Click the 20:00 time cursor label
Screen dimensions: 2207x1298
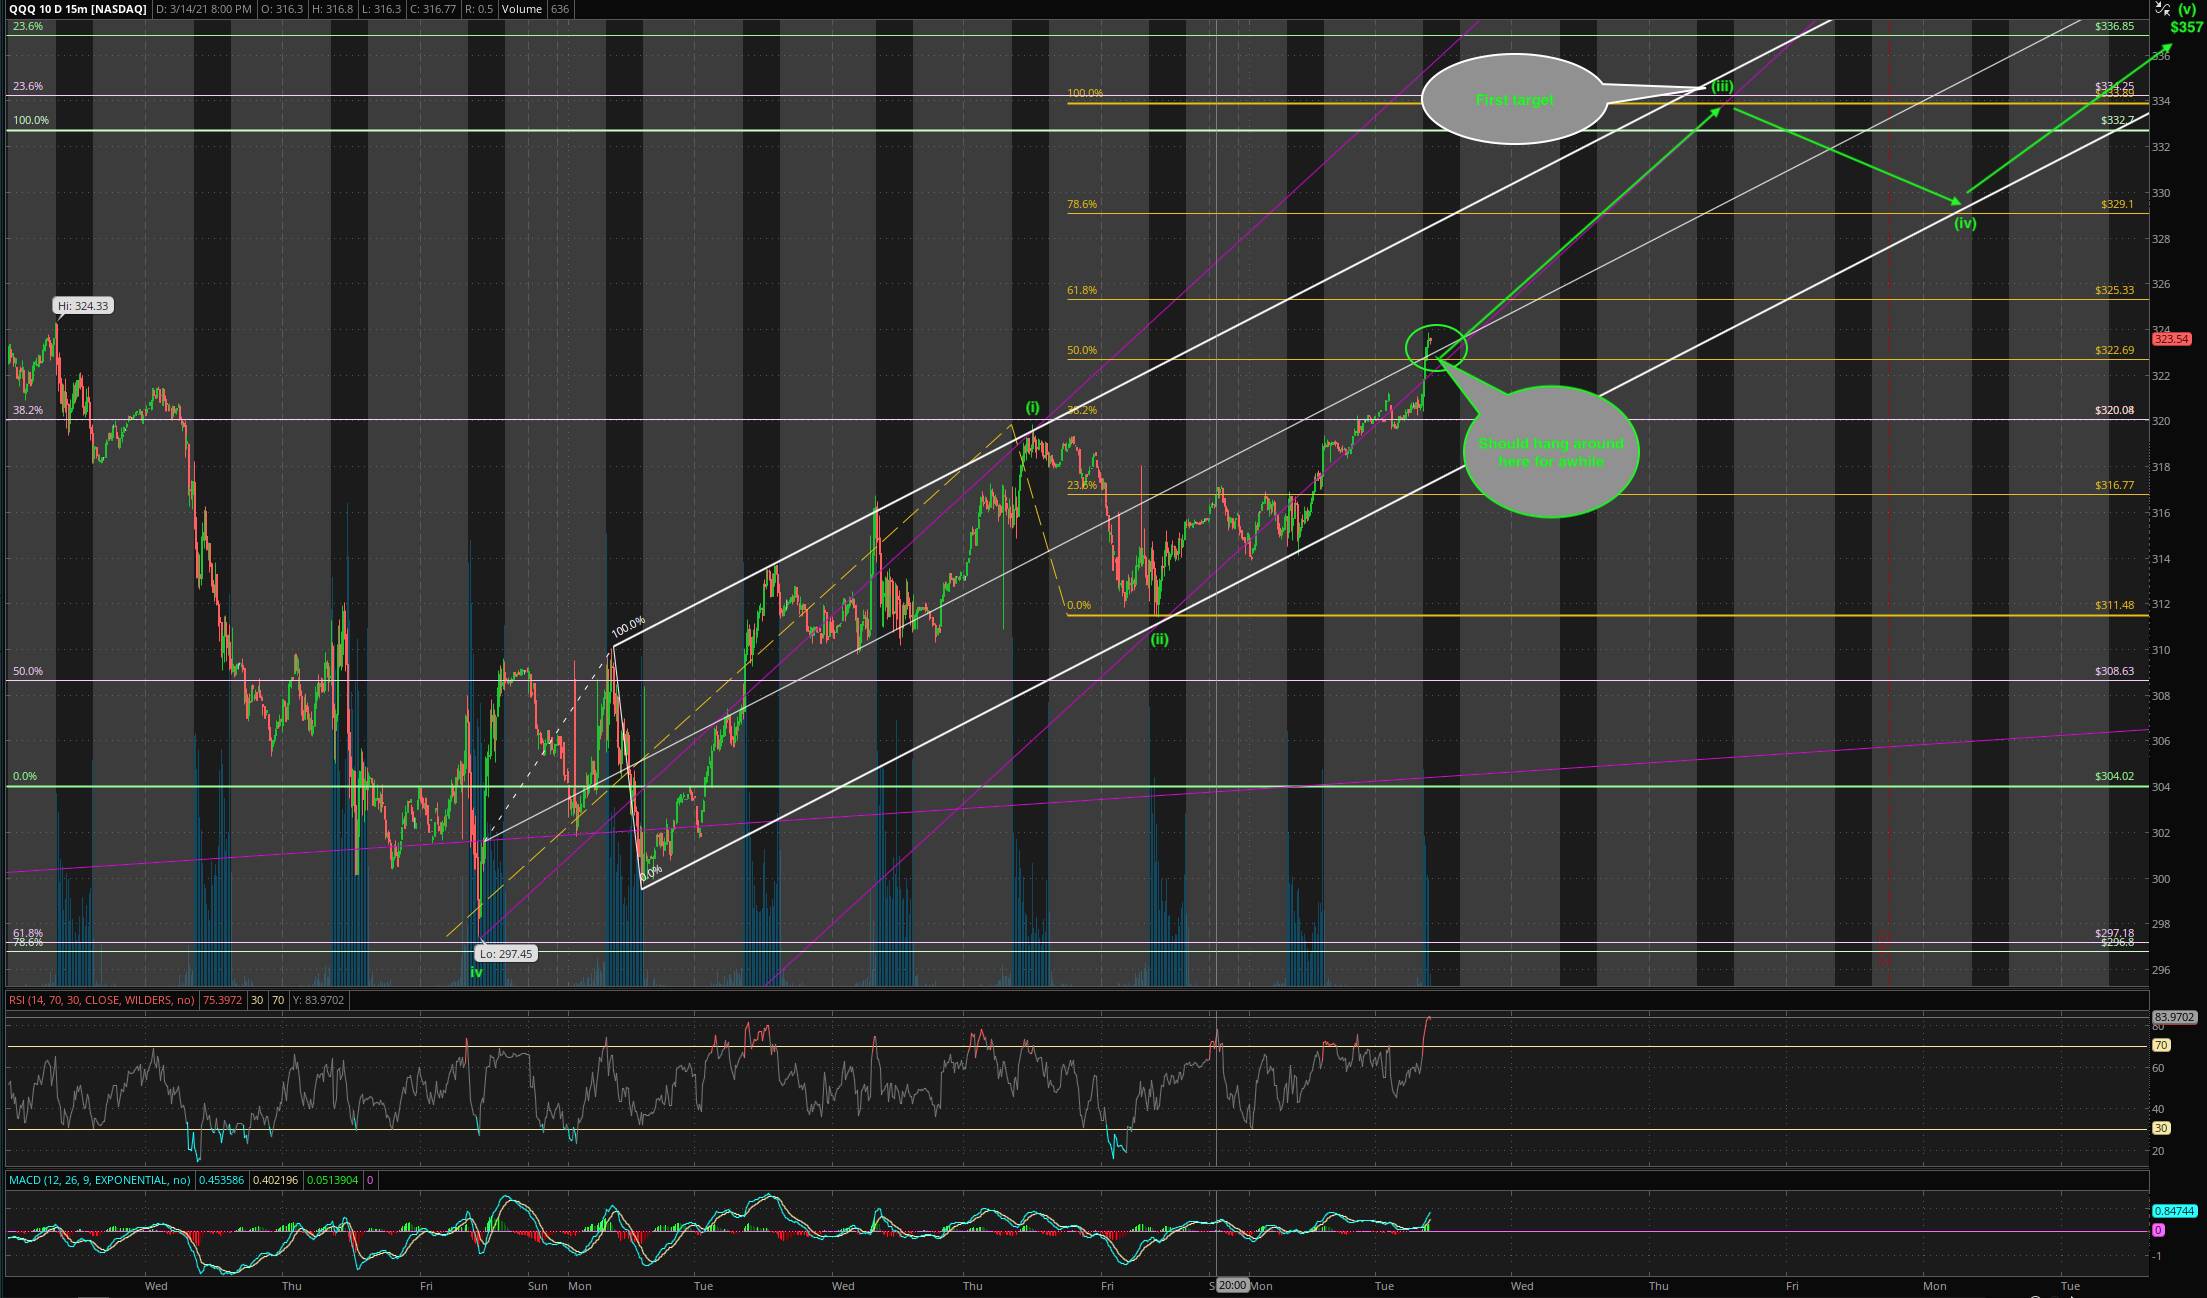1232,1286
